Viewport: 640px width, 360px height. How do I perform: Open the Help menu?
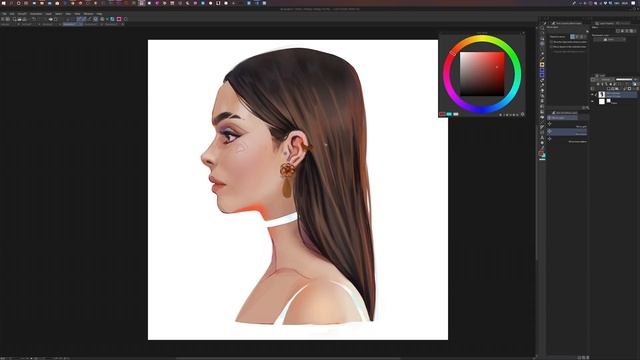click(99, 14)
